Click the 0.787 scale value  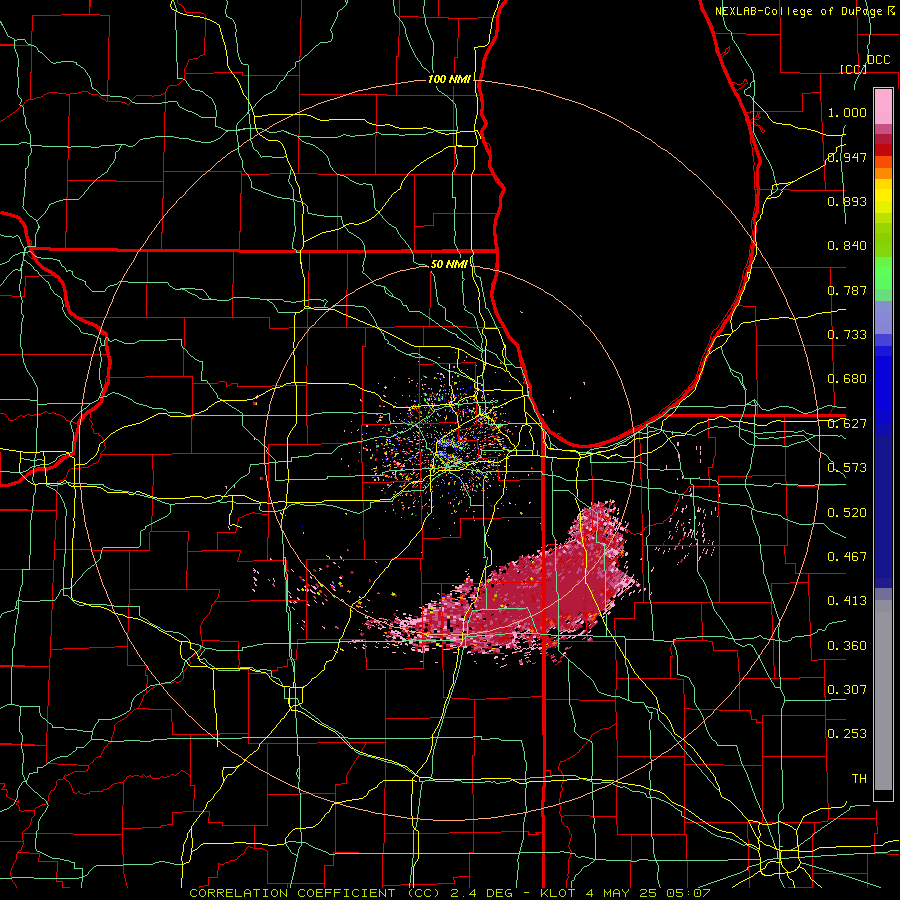[847, 290]
